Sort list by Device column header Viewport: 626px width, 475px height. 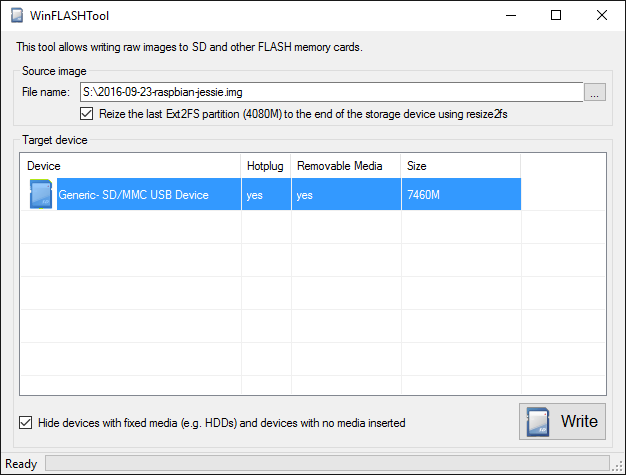point(130,165)
